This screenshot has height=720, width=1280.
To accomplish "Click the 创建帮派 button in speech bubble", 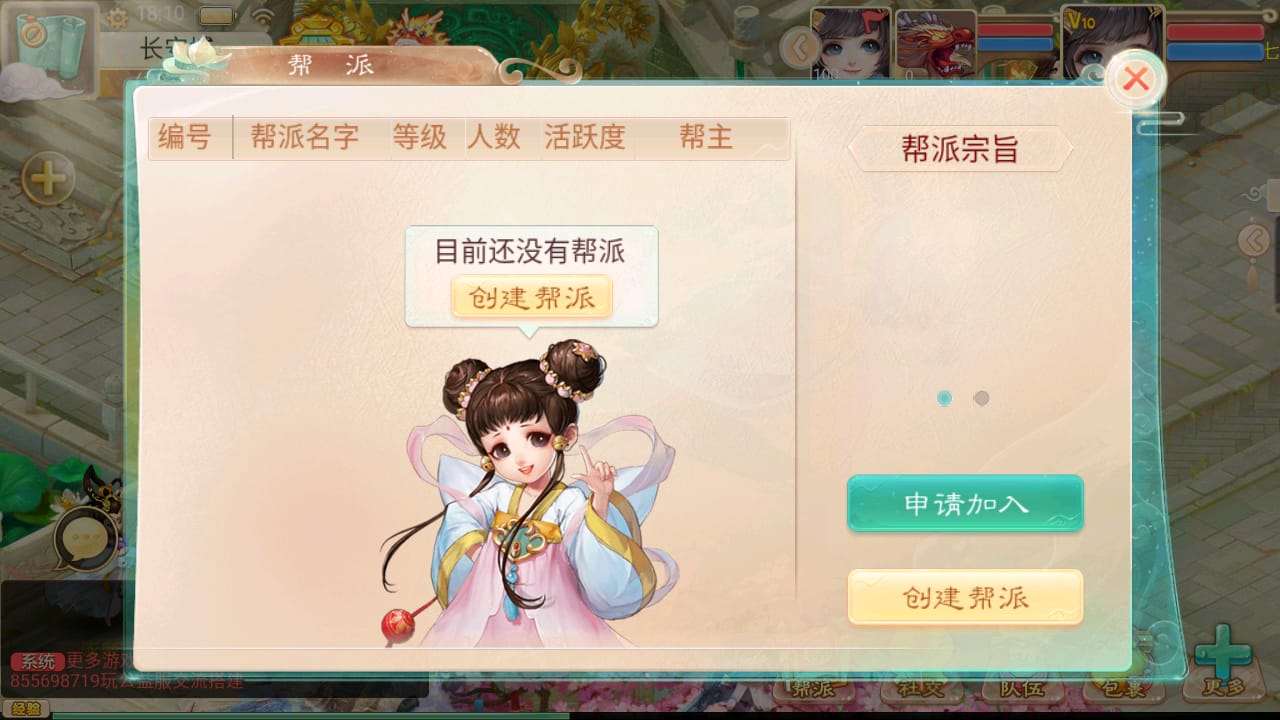I will click(531, 297).
